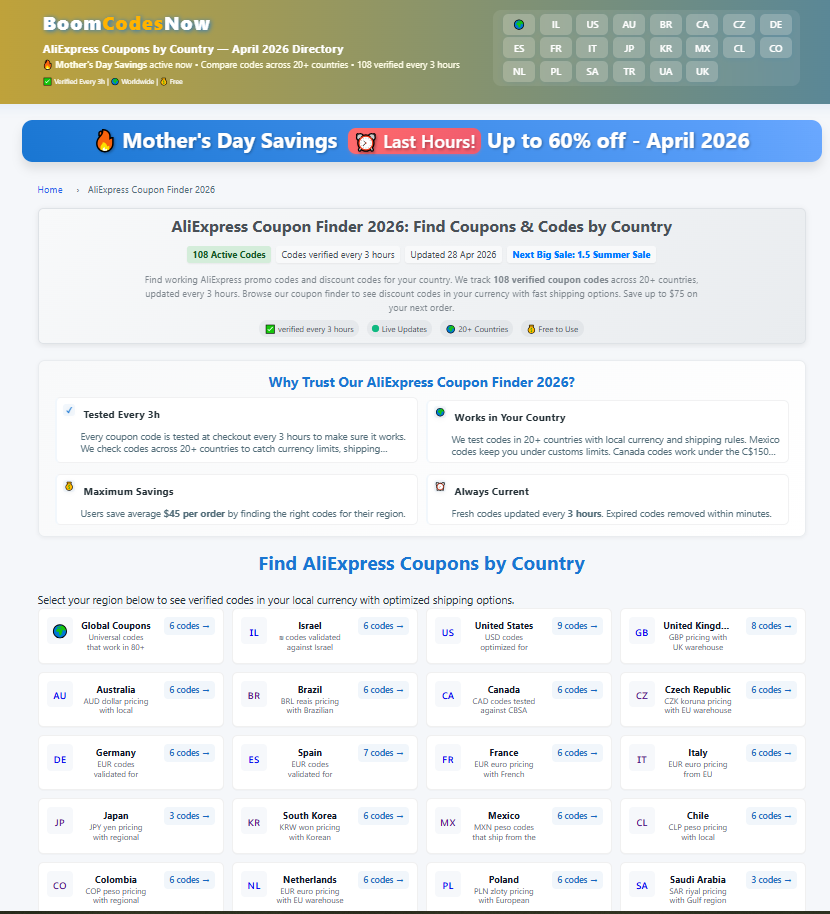Click the BR badge on Brazil card
Viewport: 830px width, 914px height.
254,695
